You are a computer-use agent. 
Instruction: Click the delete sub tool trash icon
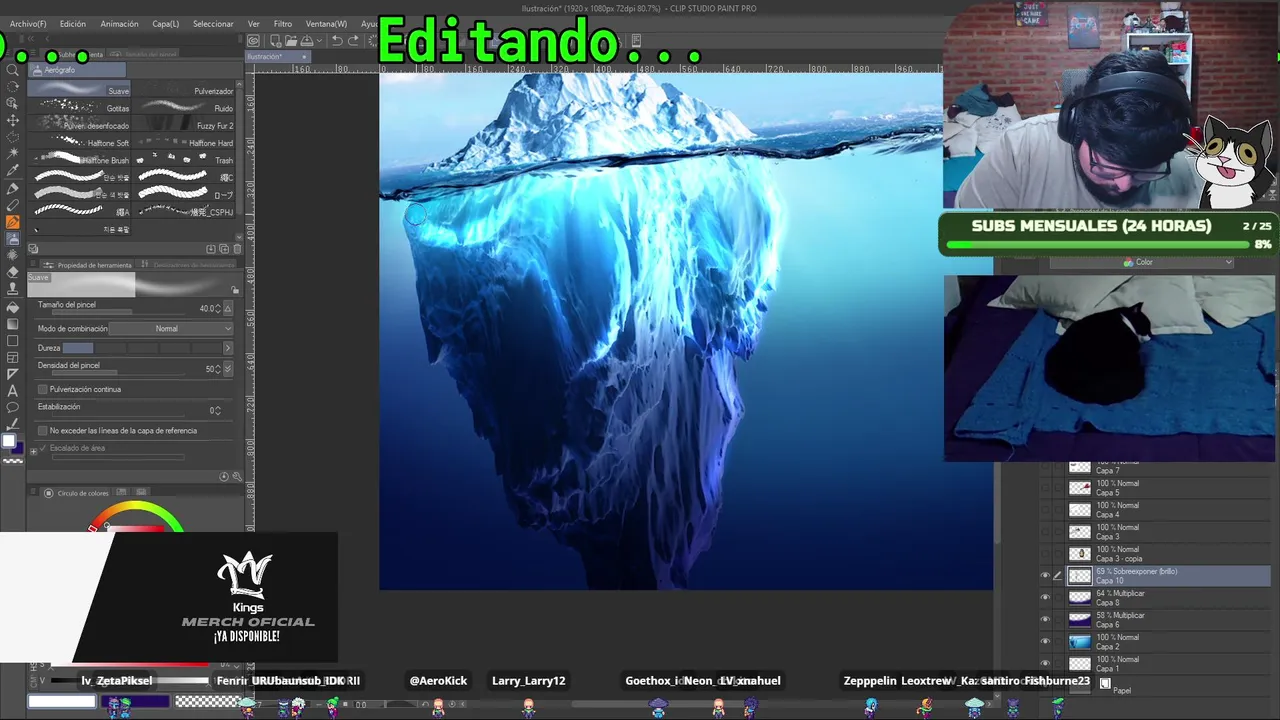[x=237, y=249]
